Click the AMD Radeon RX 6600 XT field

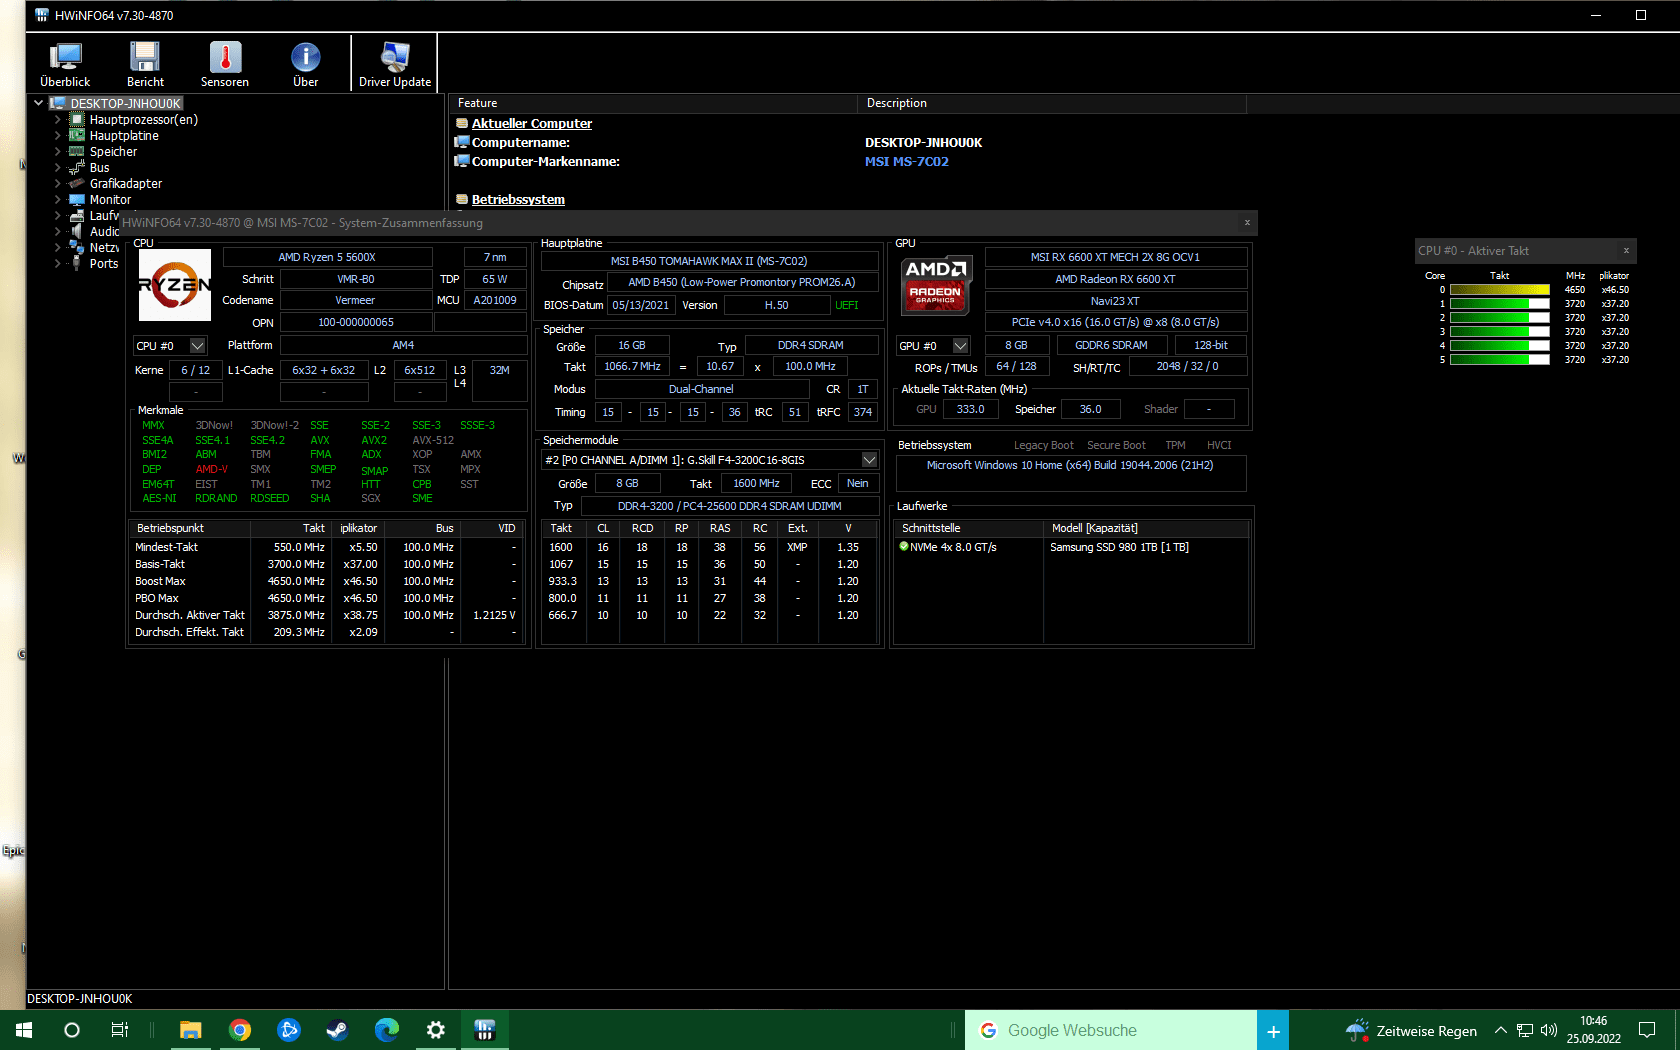point(1115,280)
